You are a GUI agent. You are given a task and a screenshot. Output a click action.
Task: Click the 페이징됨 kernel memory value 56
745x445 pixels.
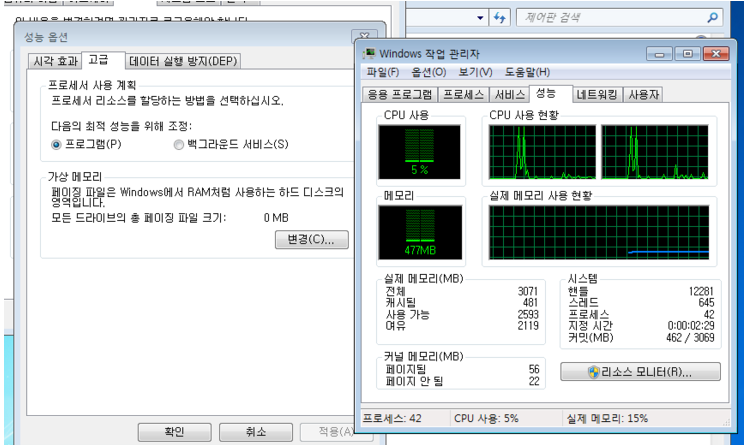(534, 369)
